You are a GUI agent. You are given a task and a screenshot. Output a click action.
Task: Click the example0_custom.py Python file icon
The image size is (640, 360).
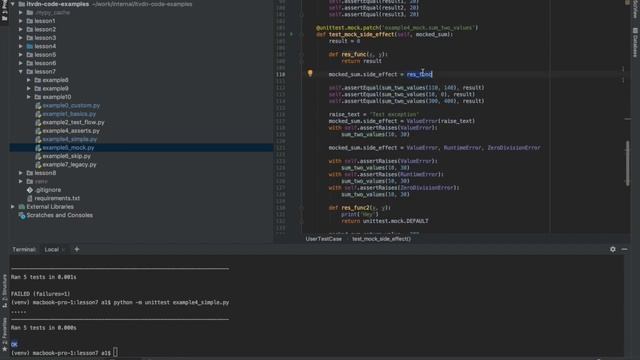coord(38,105)
